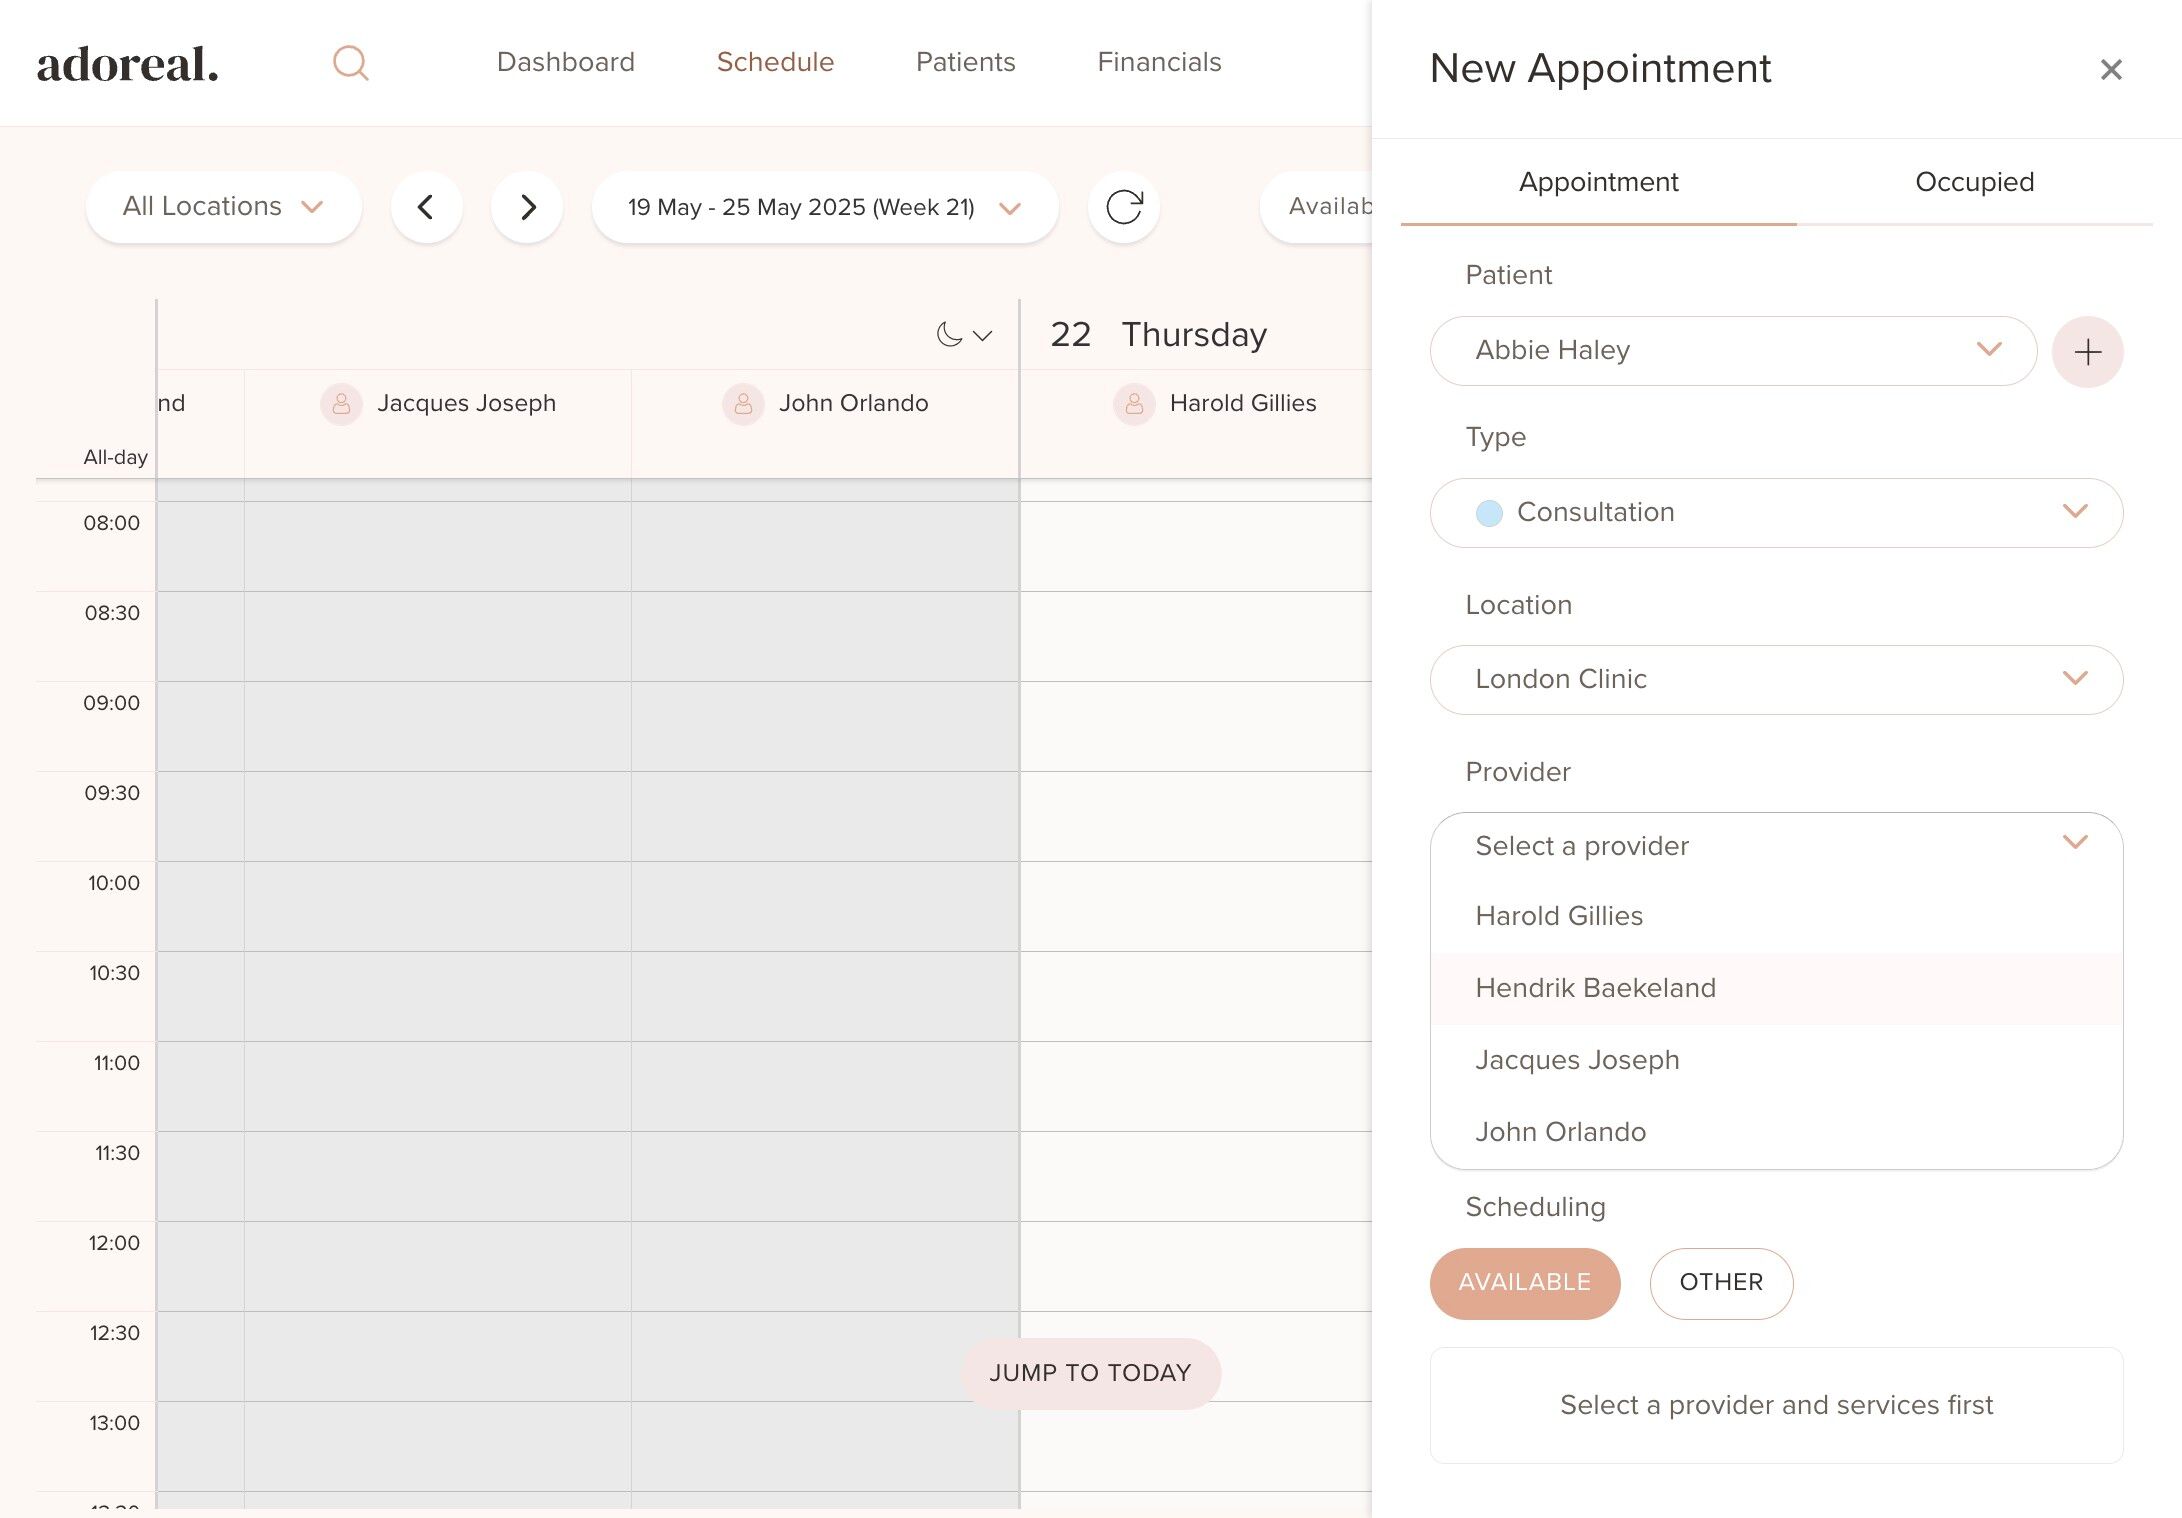Click the refresh schedule icon

(x=1123, y=207)
